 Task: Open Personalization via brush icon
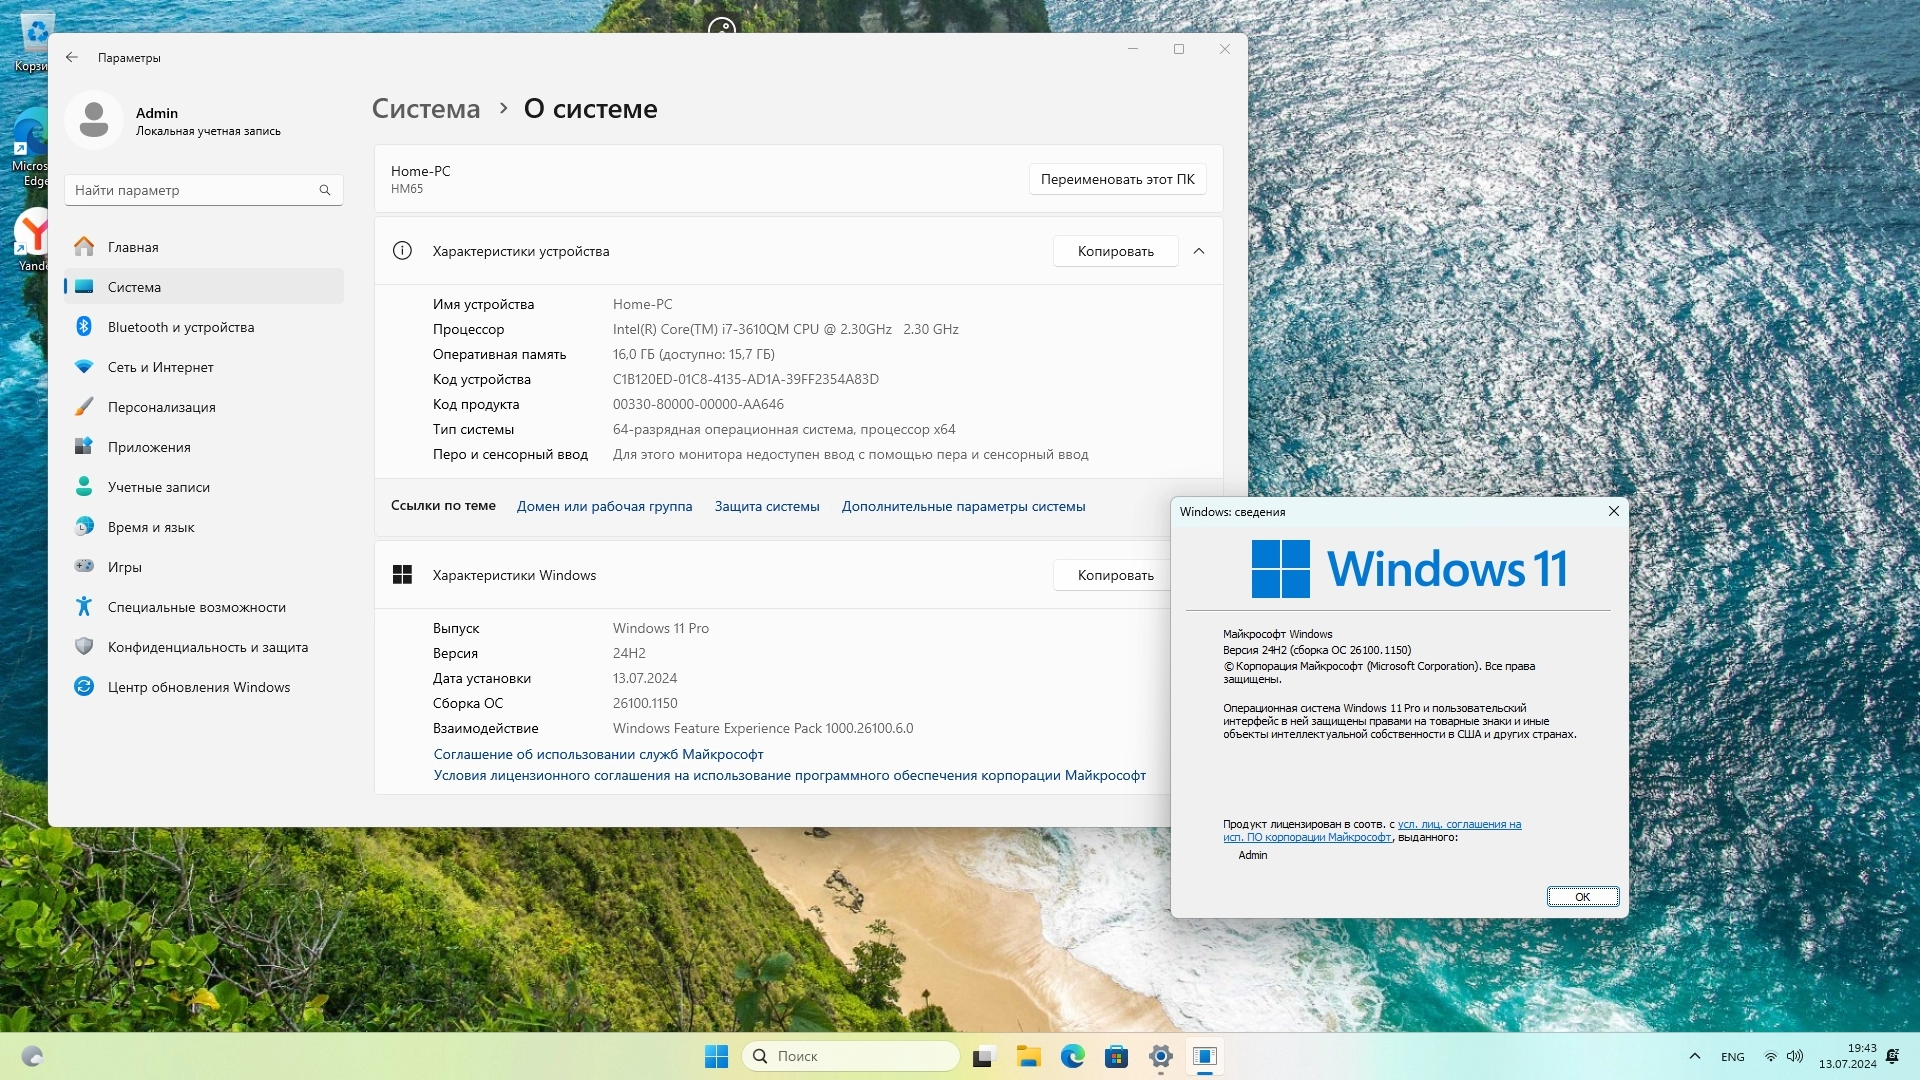tap(84, 407)
